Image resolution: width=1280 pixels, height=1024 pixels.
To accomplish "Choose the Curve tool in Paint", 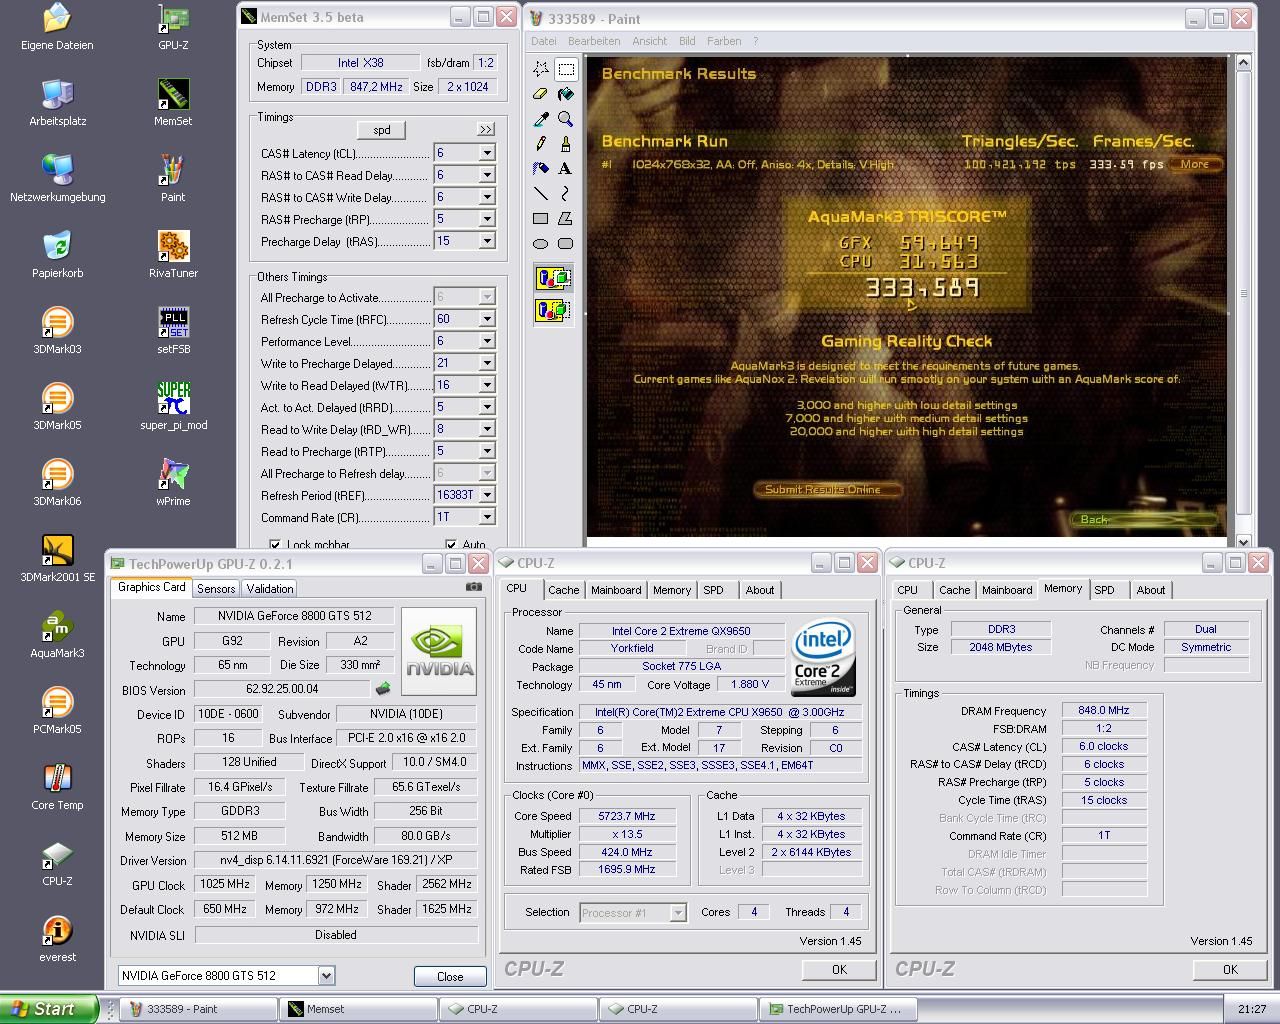I will tap(566, 194).
